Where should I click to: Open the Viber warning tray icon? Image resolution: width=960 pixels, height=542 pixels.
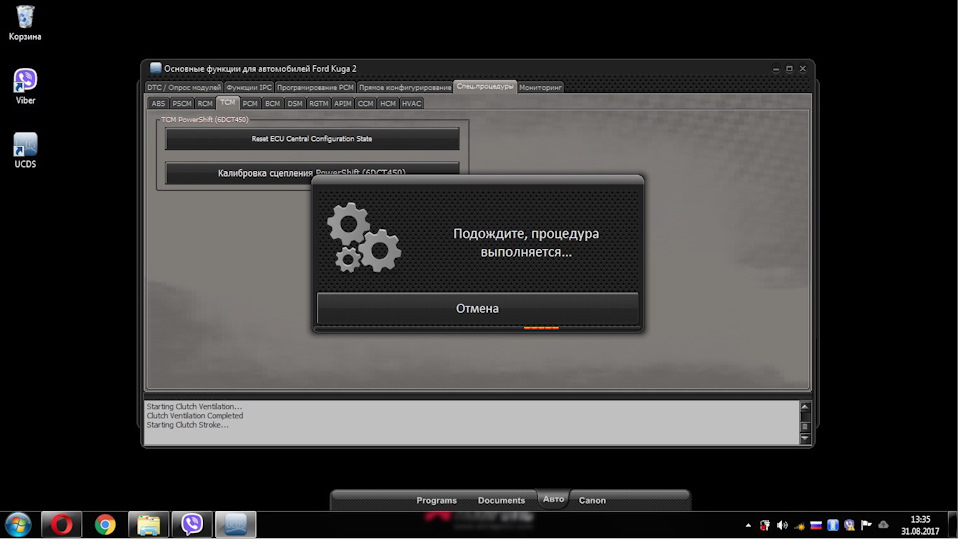(x=849, y=525)
